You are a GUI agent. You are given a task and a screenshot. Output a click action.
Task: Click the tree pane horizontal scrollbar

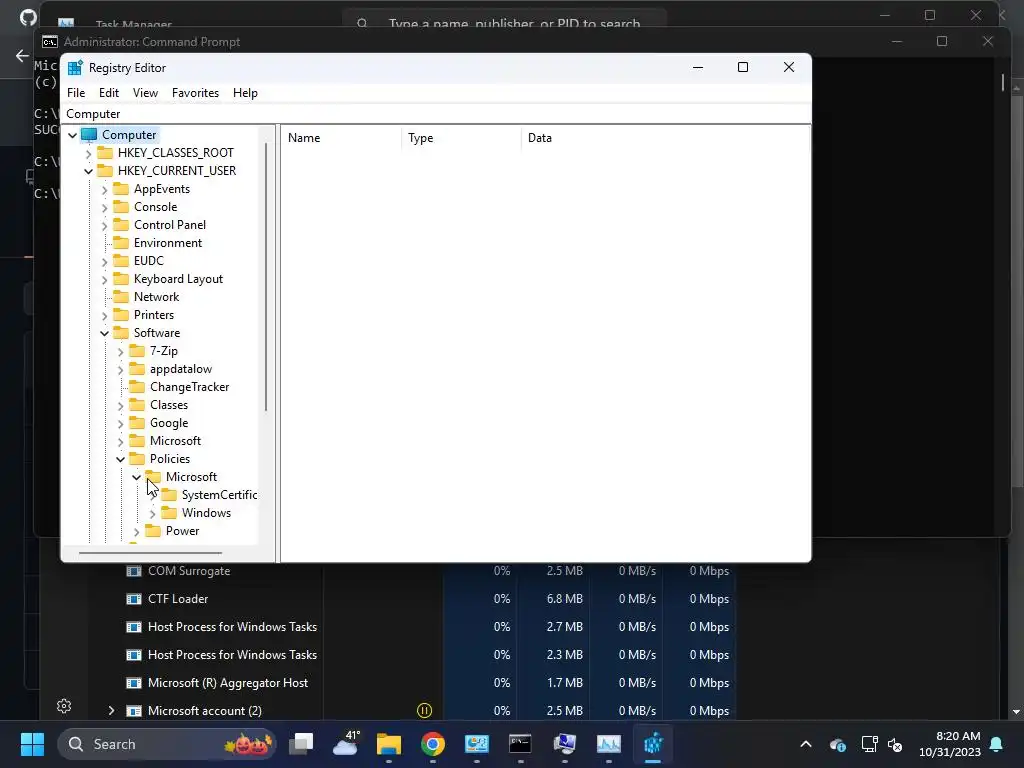pos(150,552)
